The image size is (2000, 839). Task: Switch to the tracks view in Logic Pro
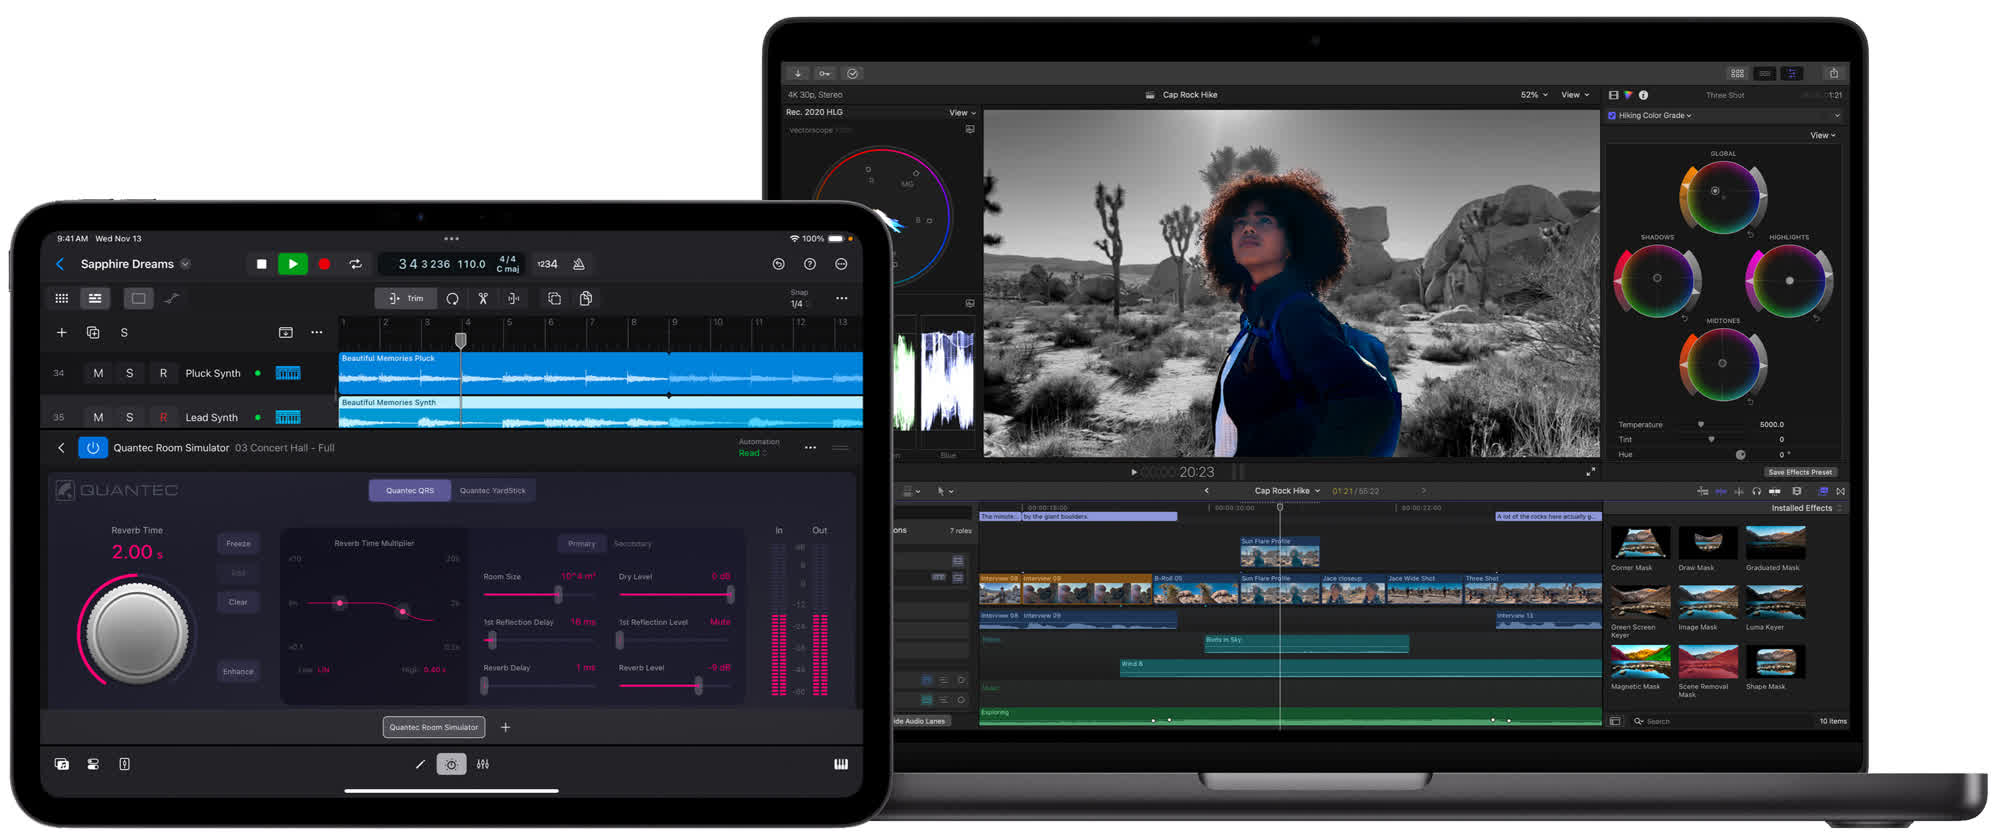coord(95,298)
